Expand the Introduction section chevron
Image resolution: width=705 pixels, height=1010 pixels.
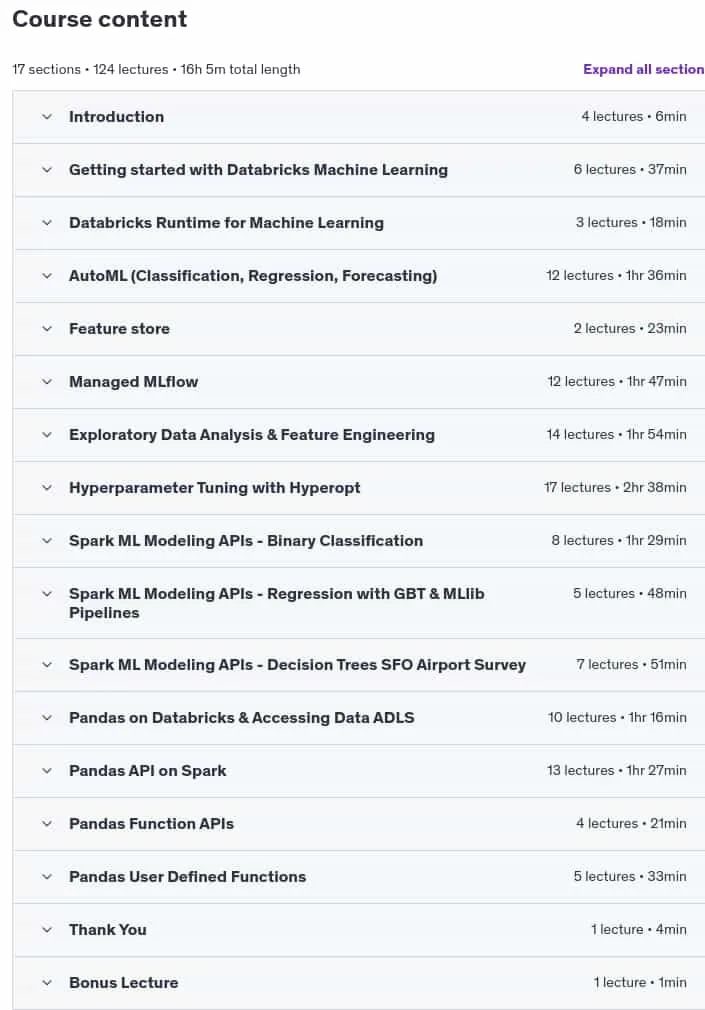tap(47, 117)
